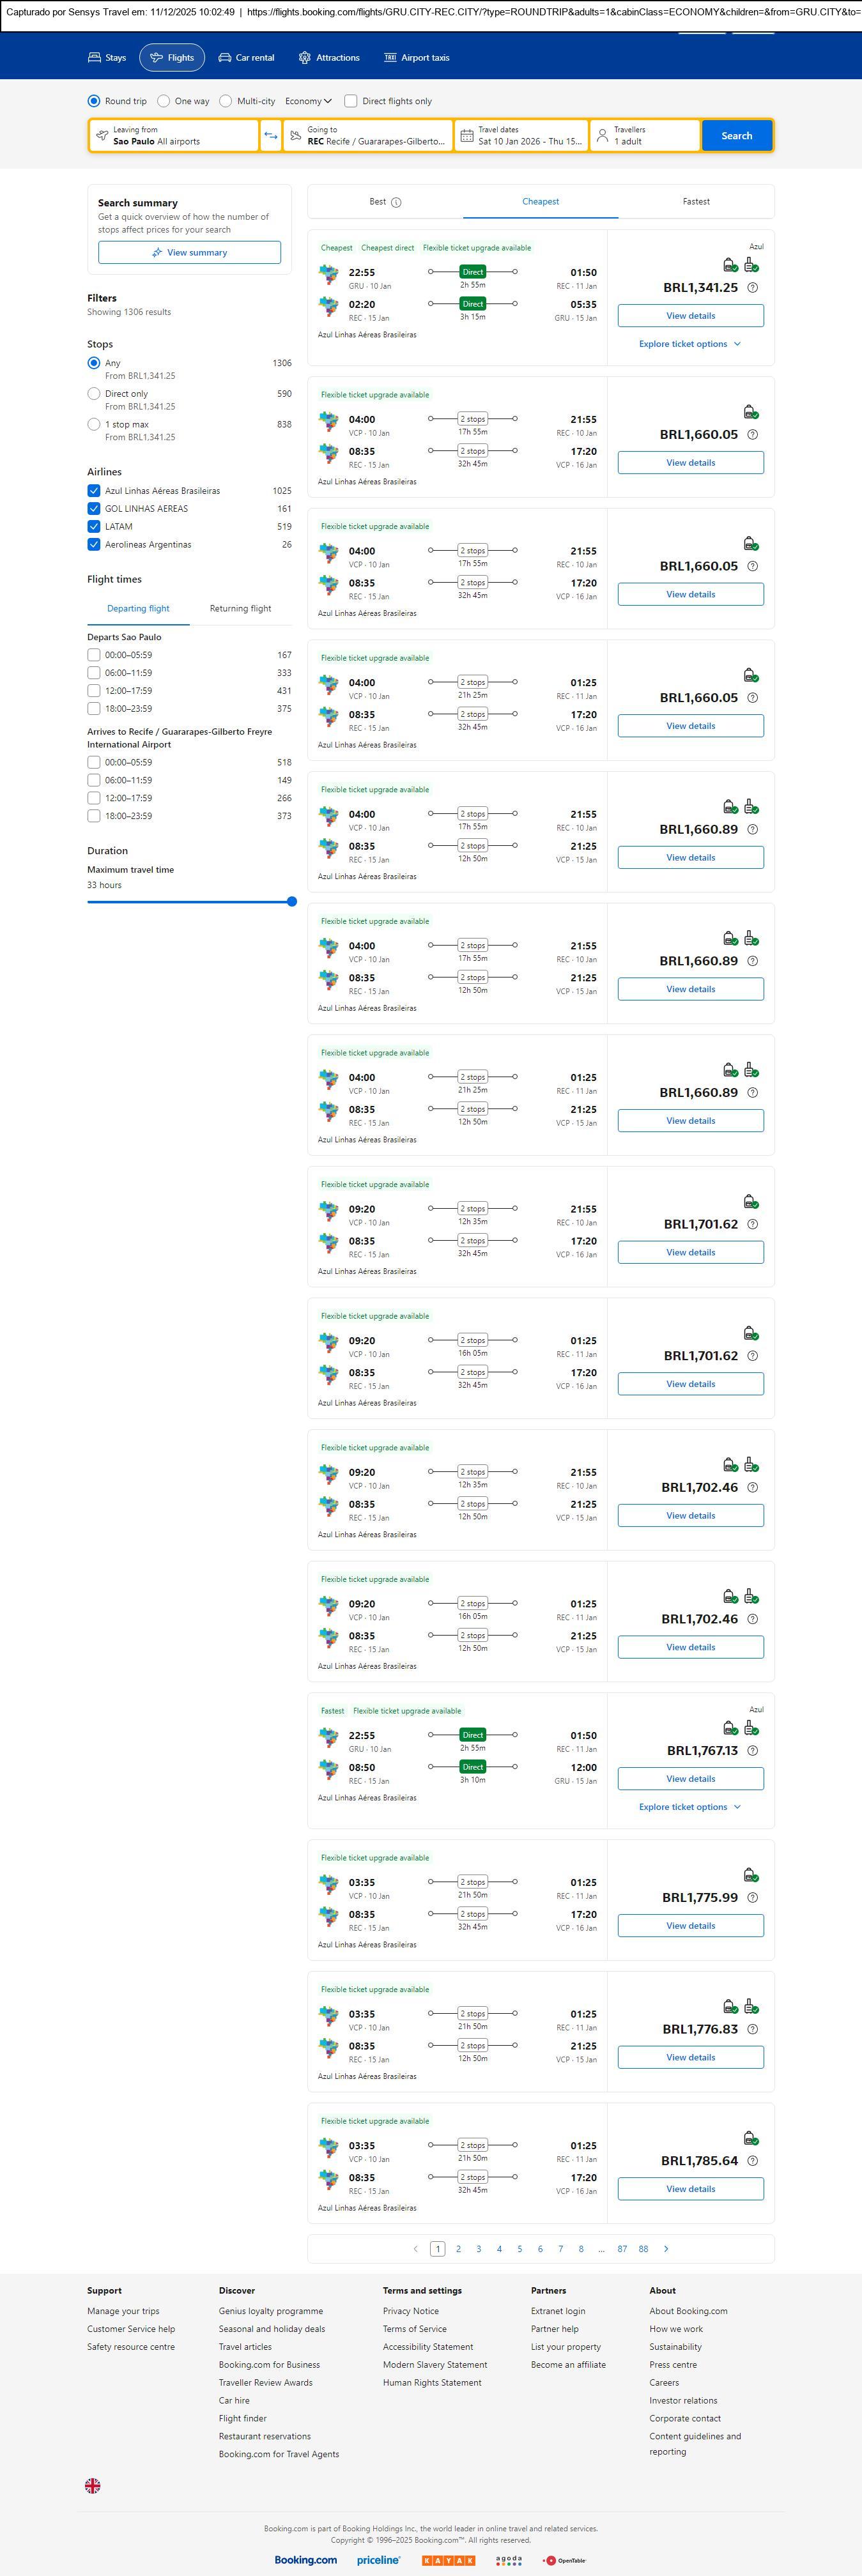Click the Airport taxis icon in navigation
Viewport: 862px width, 2576px height.
point(390,58)
